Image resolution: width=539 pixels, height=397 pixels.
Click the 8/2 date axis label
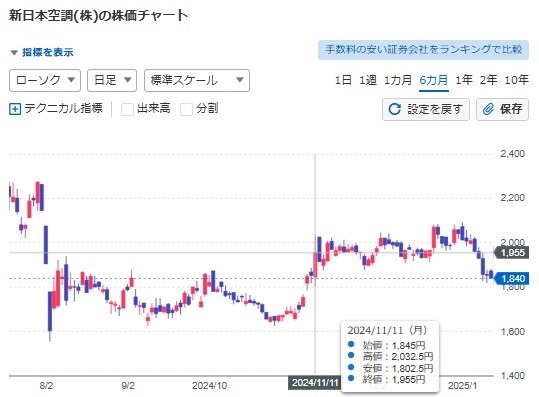click(46, 386)
